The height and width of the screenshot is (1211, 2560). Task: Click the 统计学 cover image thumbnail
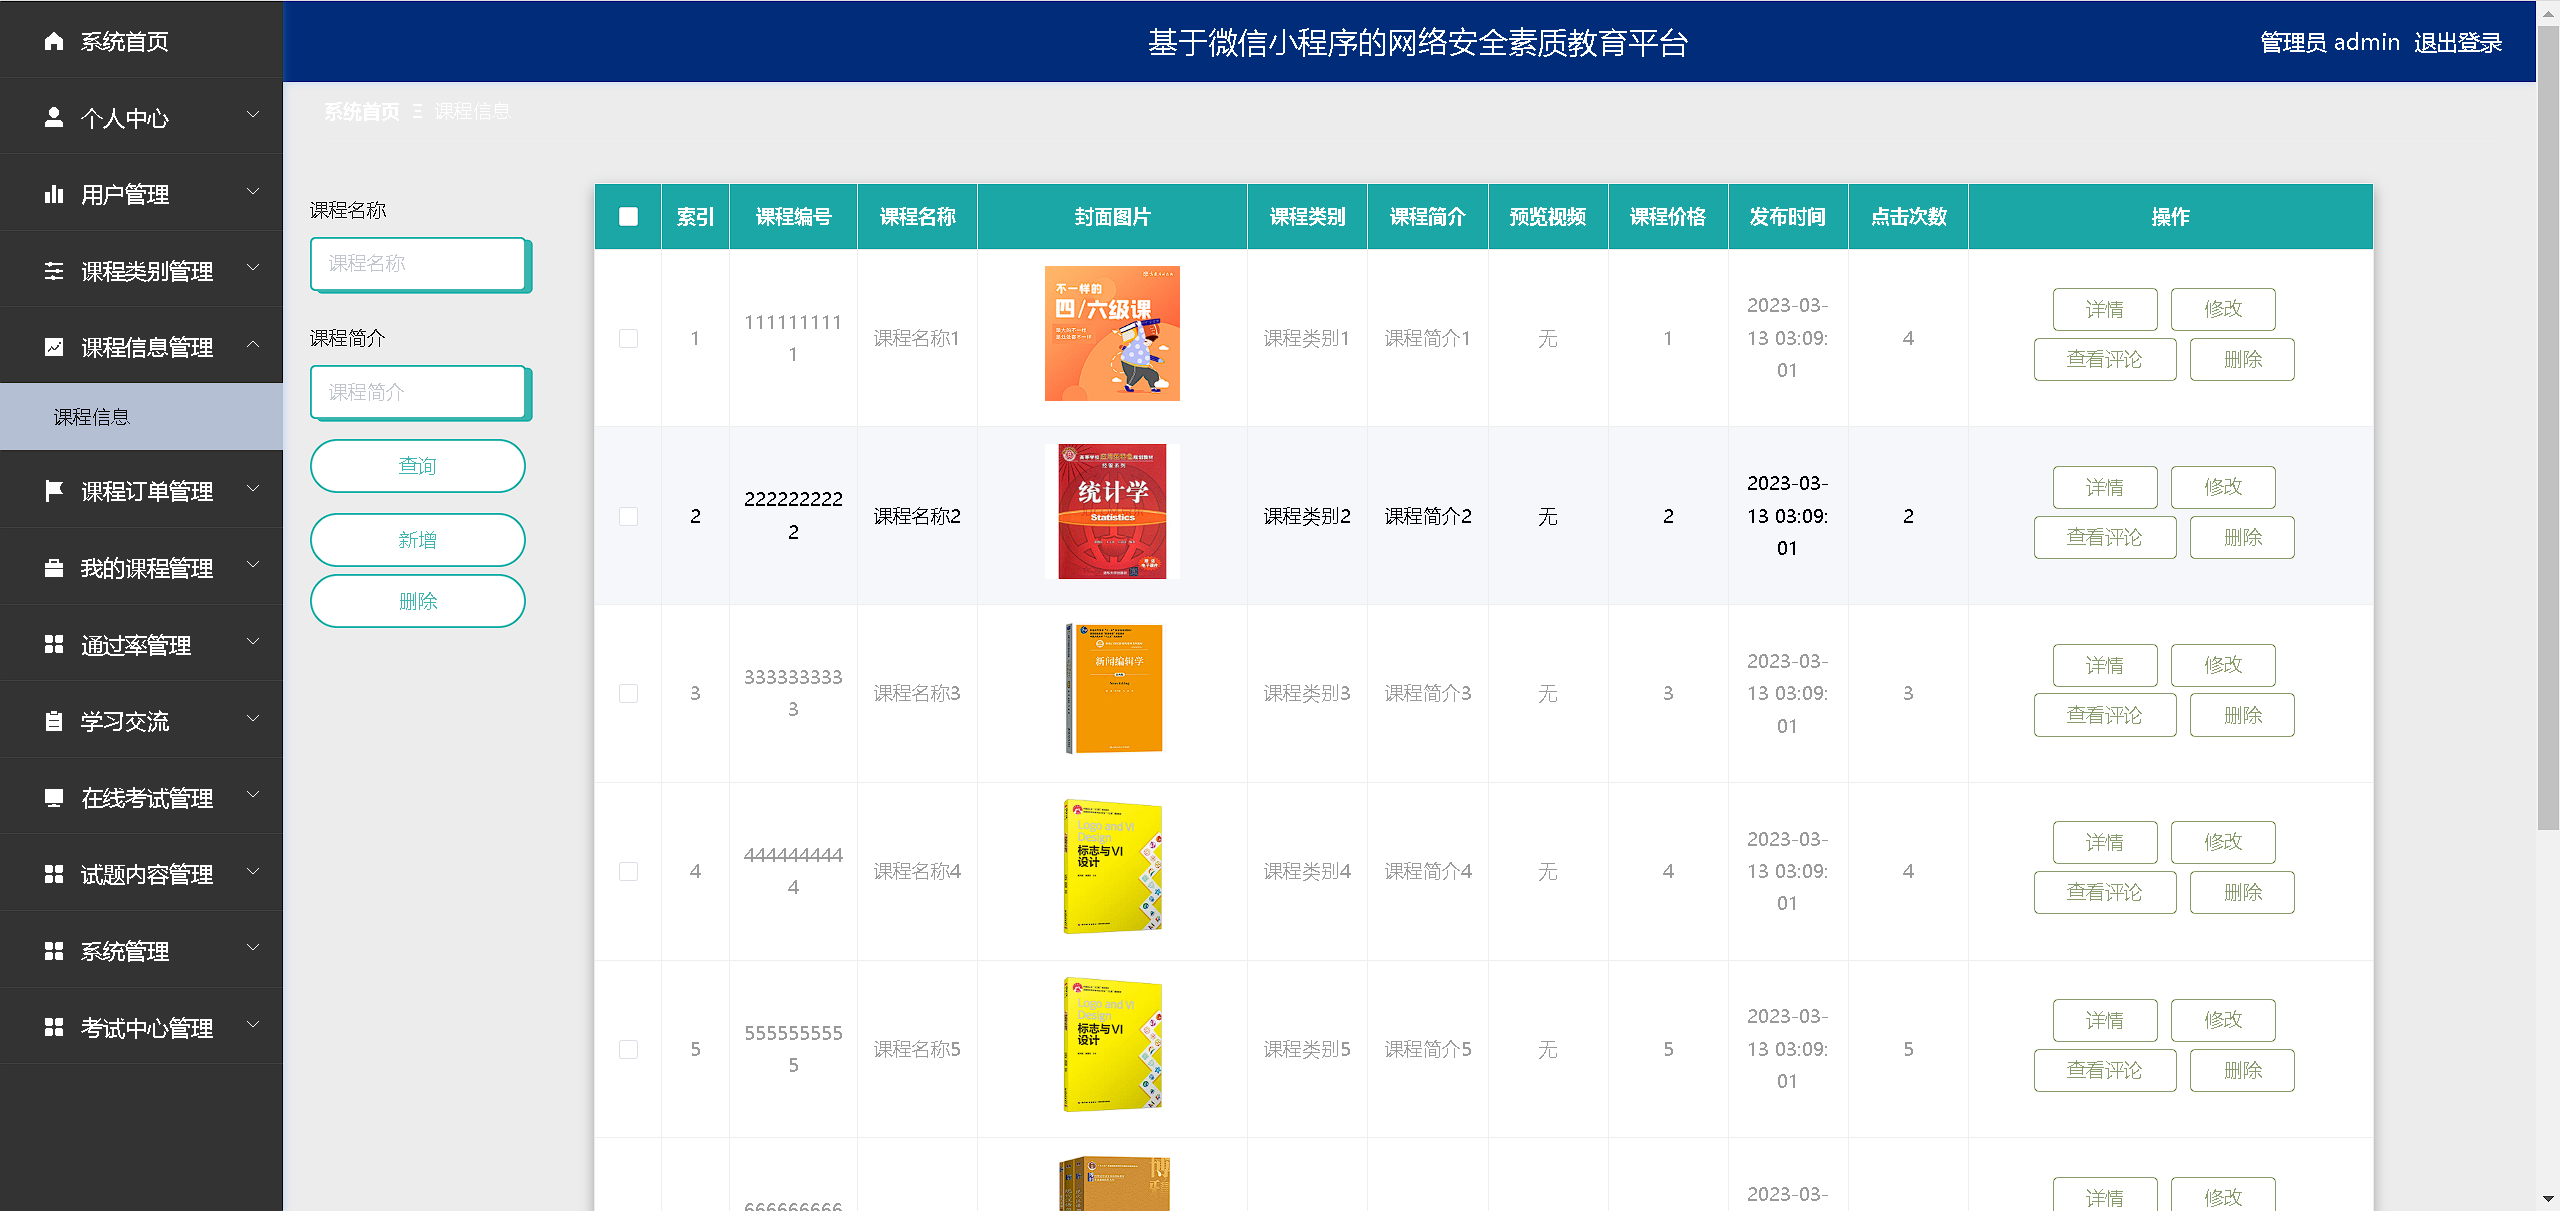click(x=1112, y=512)
